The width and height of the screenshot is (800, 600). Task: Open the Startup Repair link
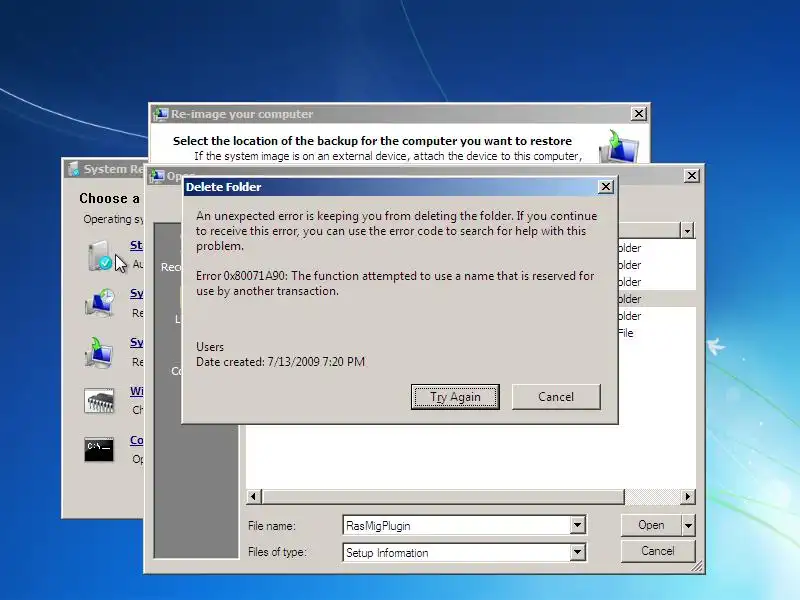pos(136,245)
